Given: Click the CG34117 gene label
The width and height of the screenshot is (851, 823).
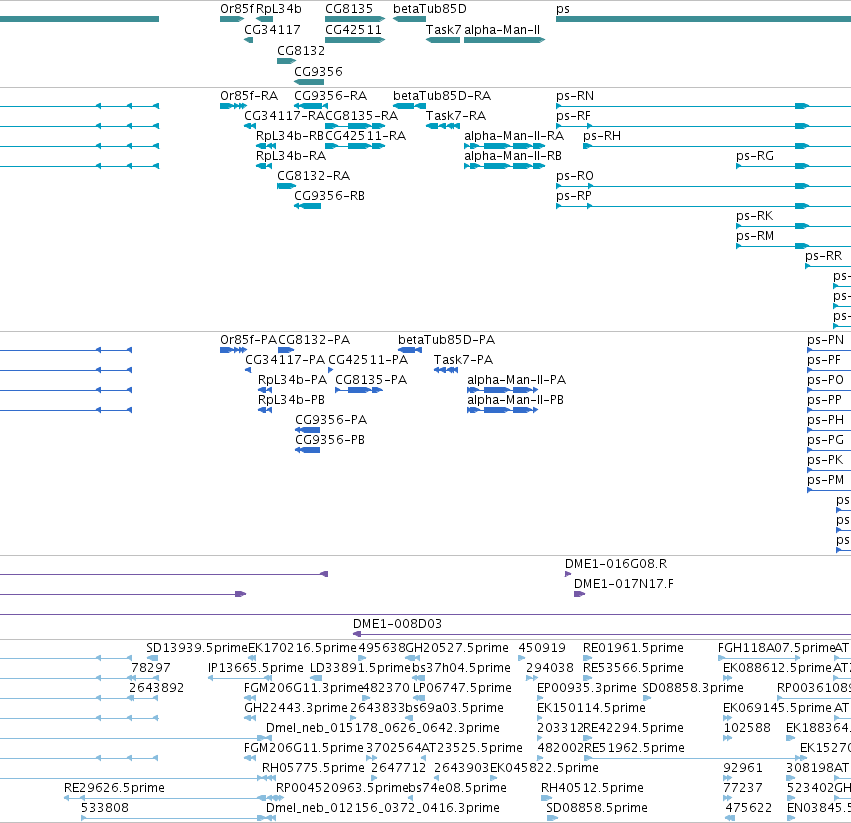Looking at the screenshot, I should 272,30.
